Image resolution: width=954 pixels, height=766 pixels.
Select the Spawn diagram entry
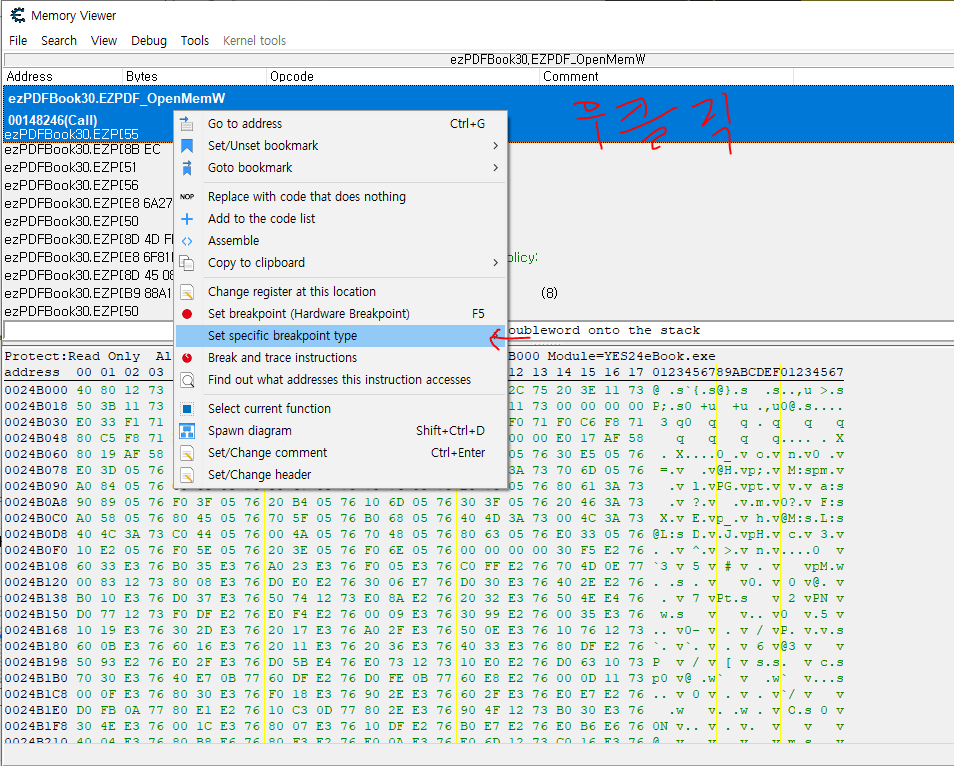tap(341, 430)
